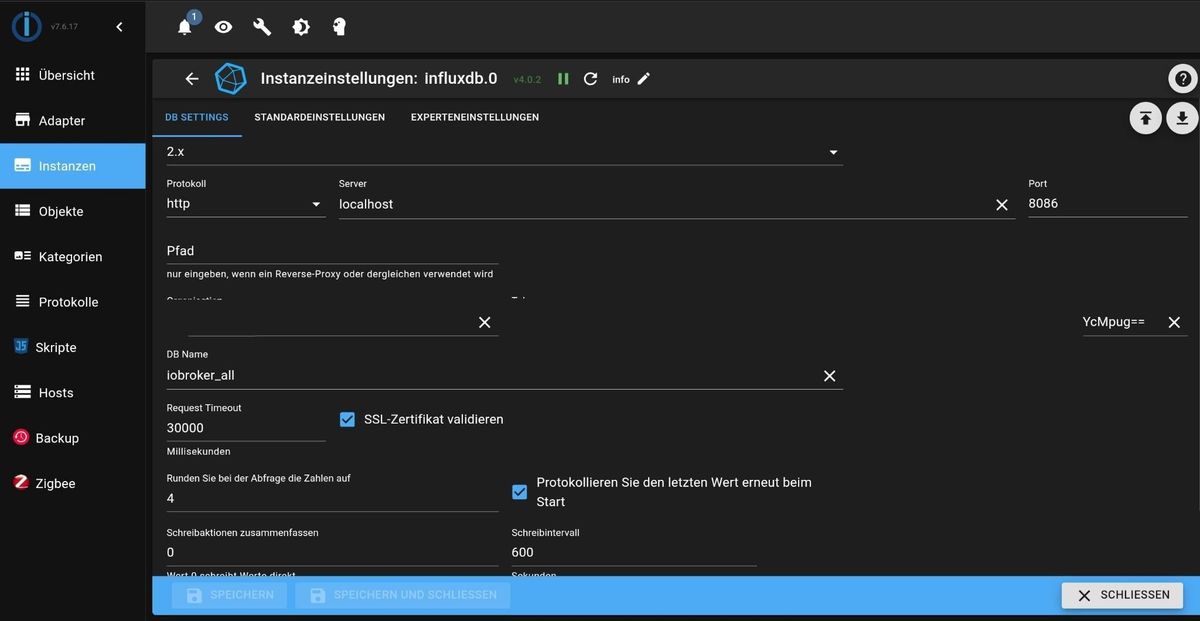The width and height of the screenshot is (1200, 621).
Task: Toggle the log last value on start checkbox
Action: pyautogui.click(x=520, y=492)
